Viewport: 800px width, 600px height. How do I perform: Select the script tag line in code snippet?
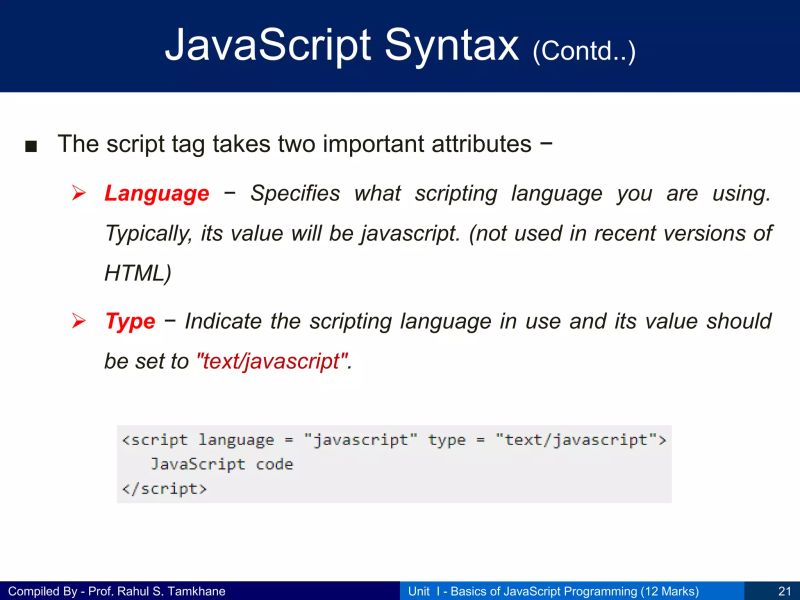(x=395, y=439)
